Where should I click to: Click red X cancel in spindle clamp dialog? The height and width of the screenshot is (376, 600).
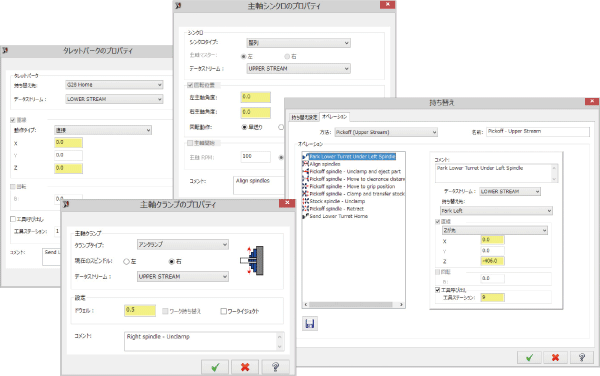point(245,367)
